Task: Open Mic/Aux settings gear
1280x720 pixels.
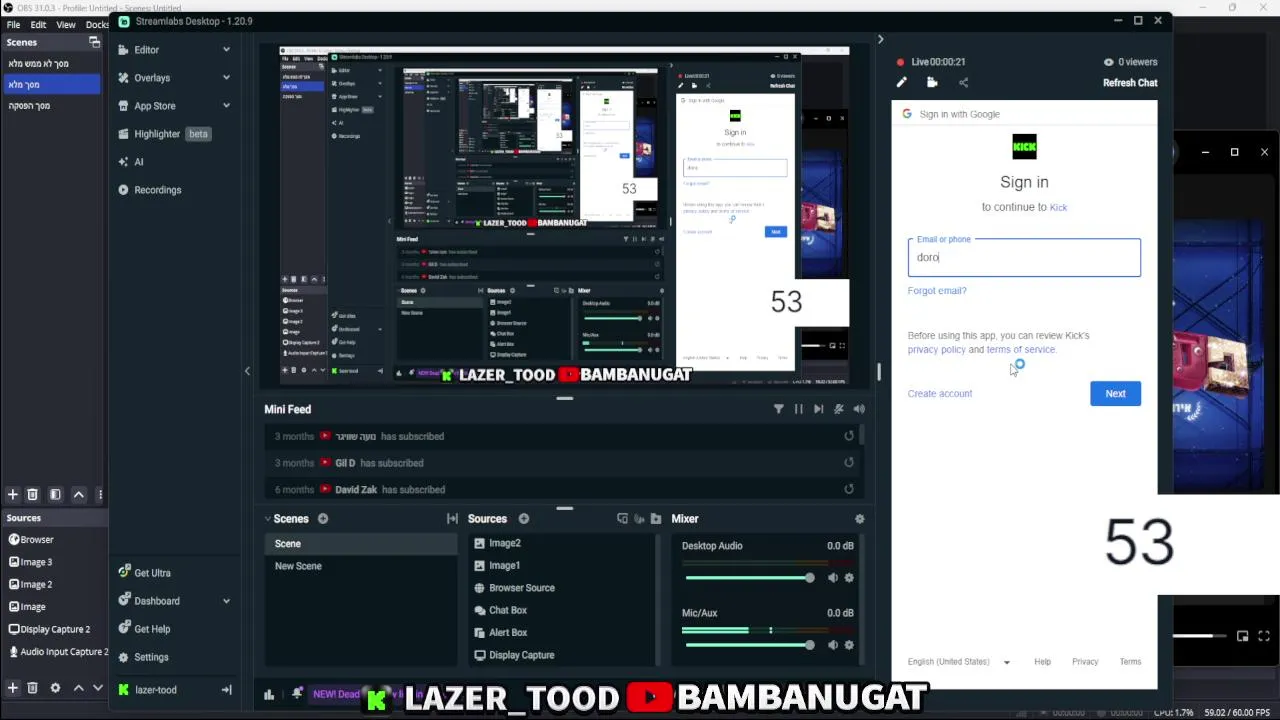Action: coord(849,645)
